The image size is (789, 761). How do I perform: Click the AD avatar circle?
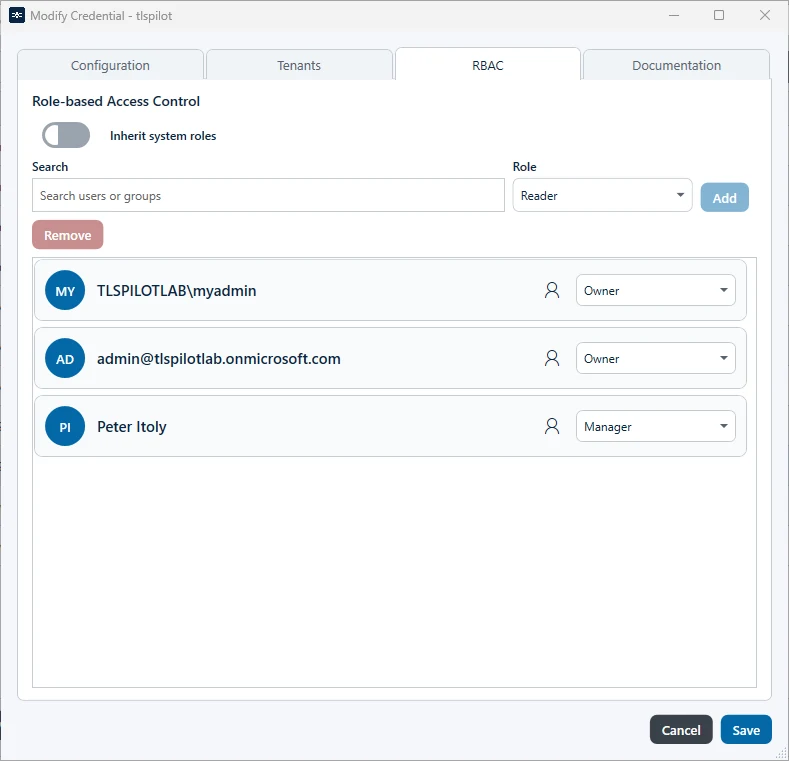point(65,358)
